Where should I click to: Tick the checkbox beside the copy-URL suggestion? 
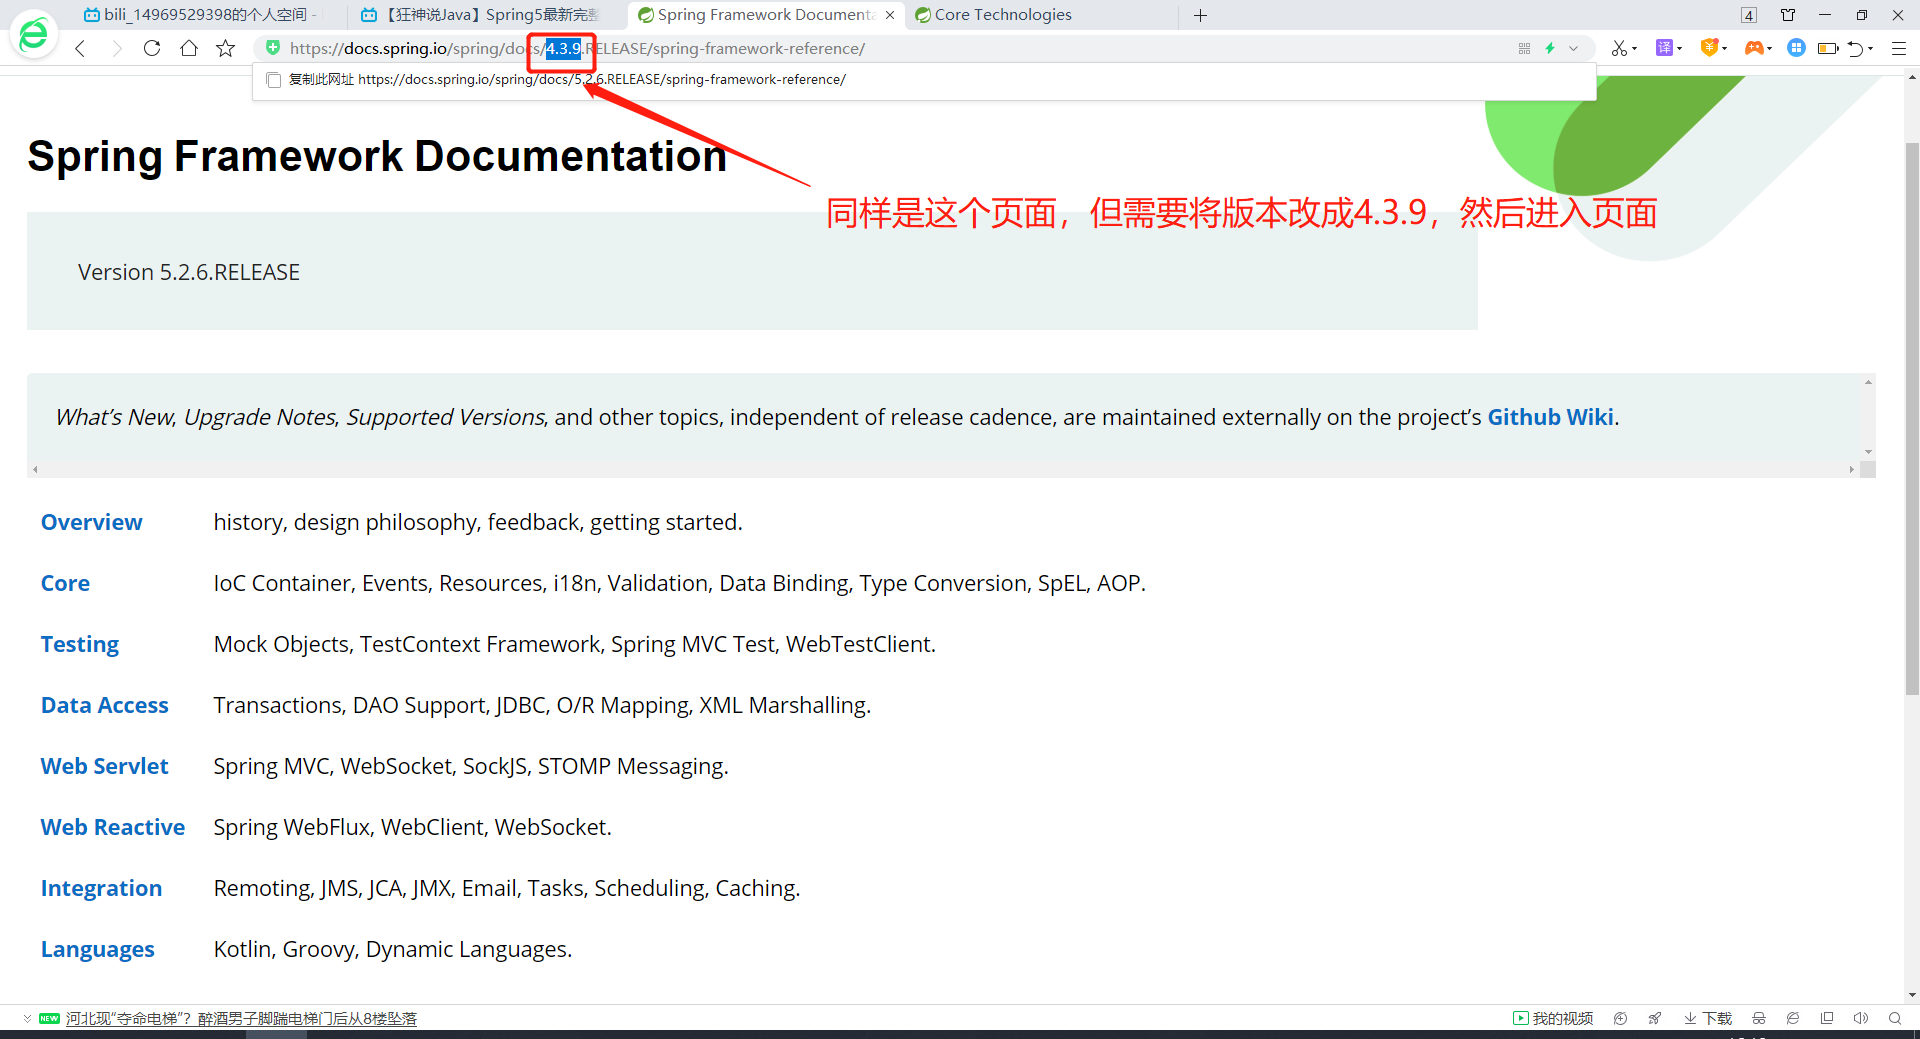[274, 80]
